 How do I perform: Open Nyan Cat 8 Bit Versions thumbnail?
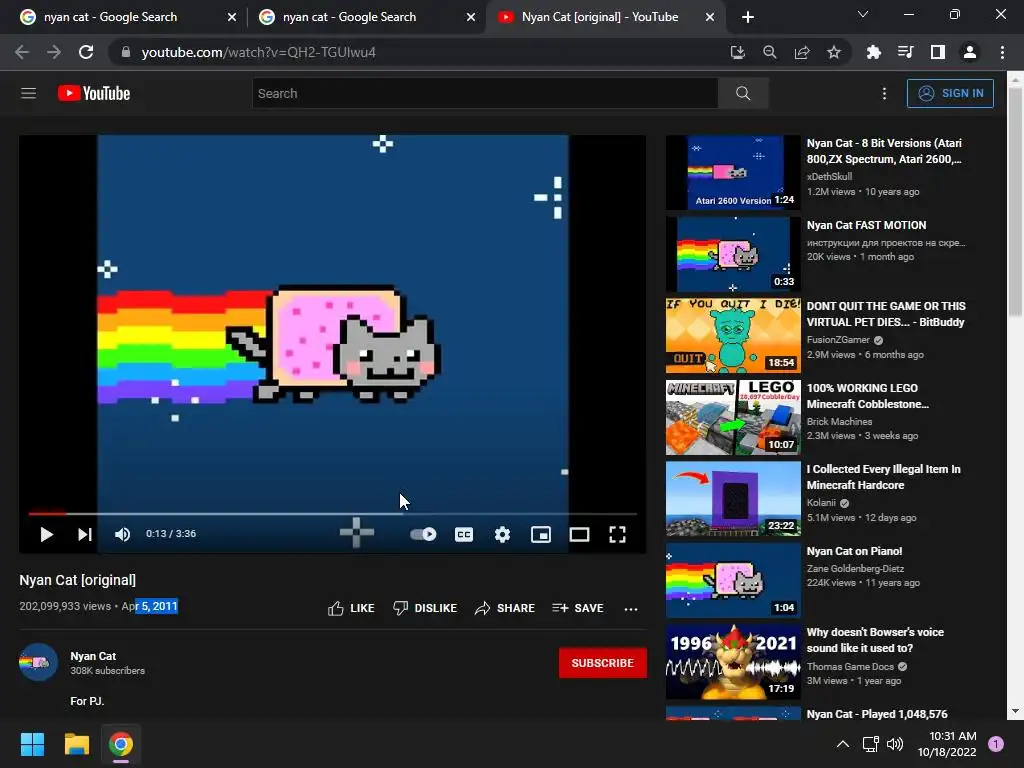click(733, 172)
